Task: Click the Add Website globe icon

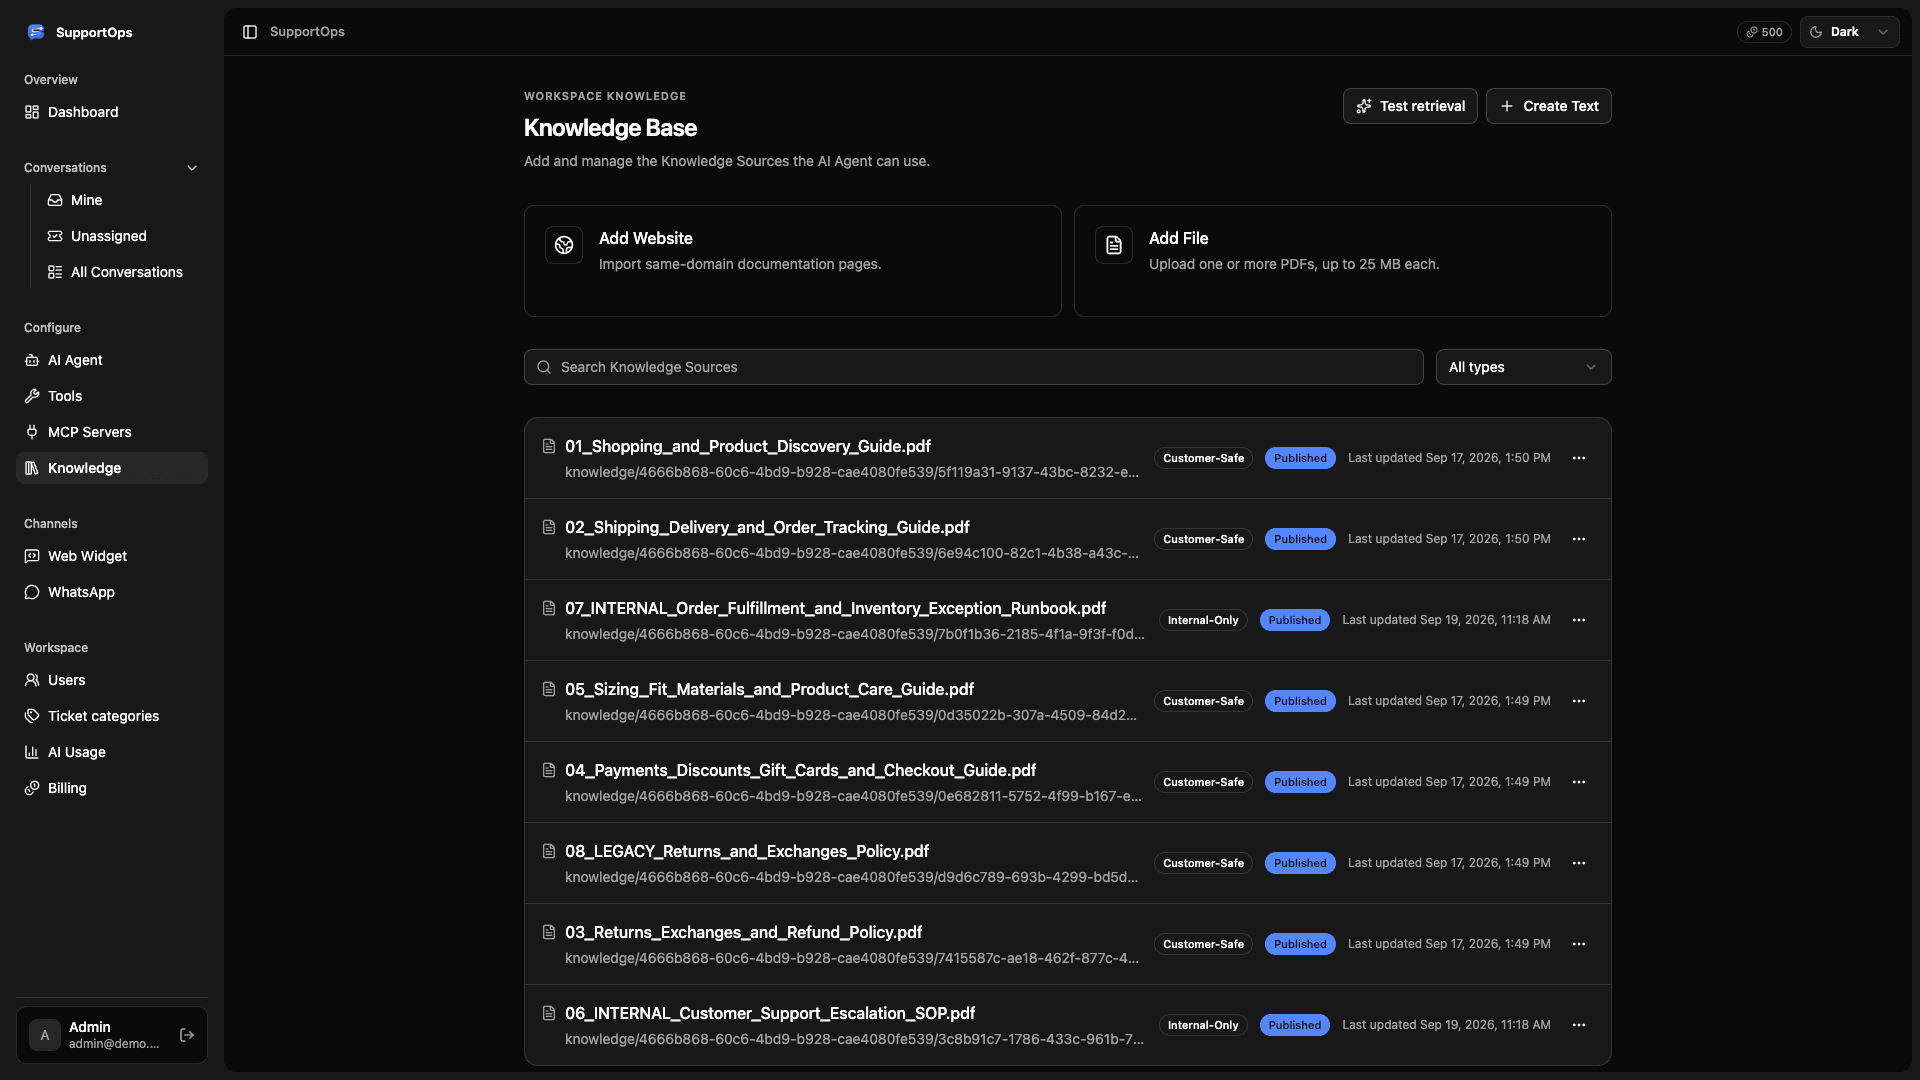Action: (x=564, y=245)
